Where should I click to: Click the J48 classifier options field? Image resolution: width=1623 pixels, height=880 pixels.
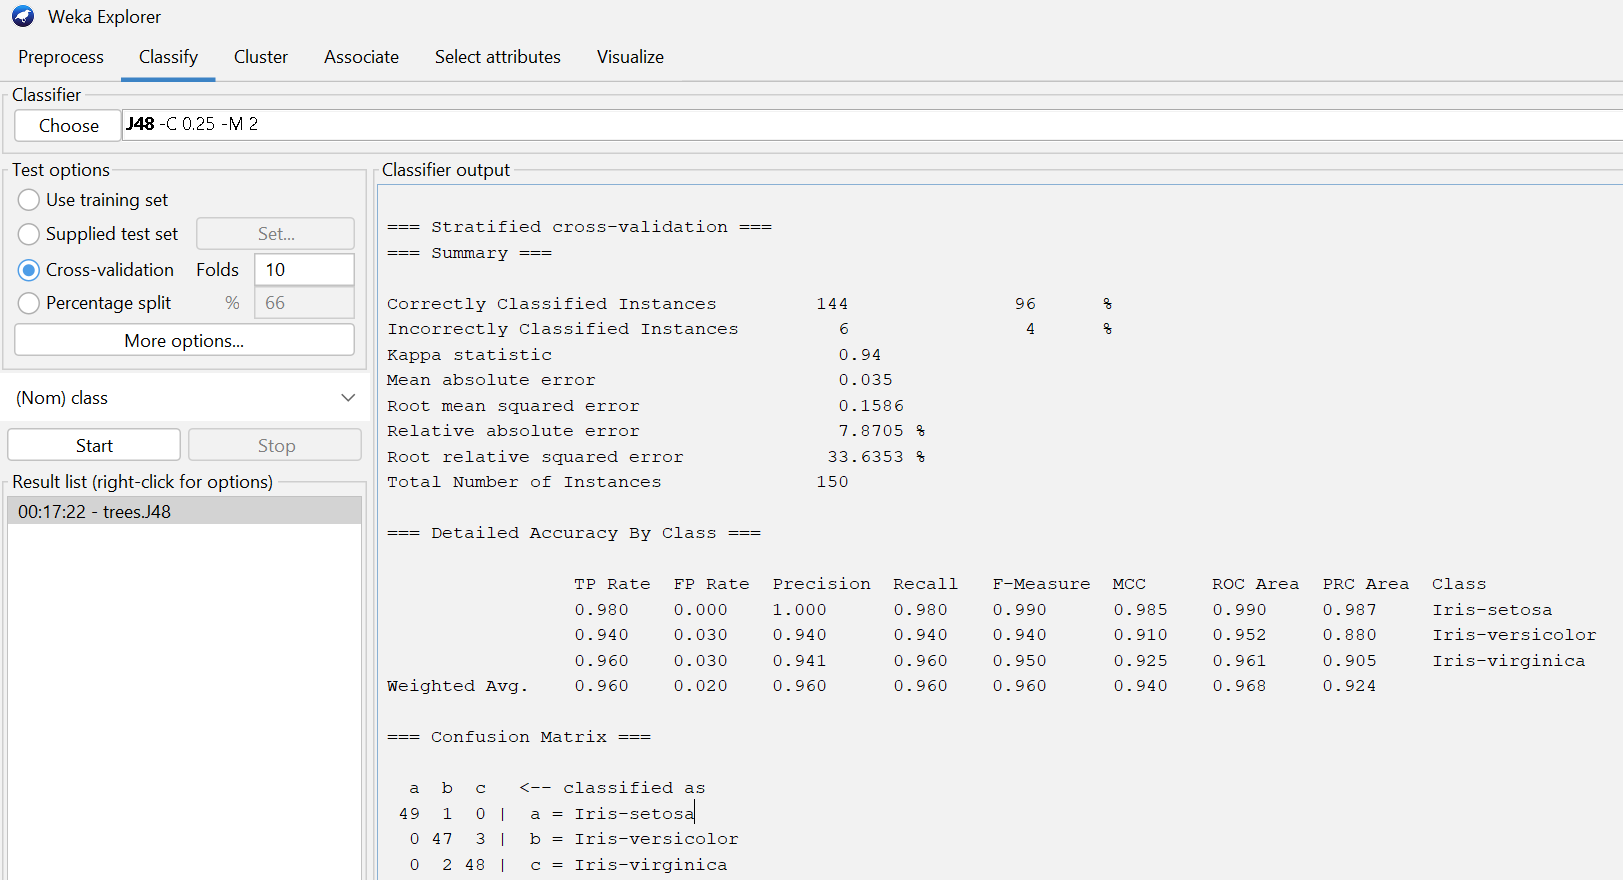click(872, 124)
